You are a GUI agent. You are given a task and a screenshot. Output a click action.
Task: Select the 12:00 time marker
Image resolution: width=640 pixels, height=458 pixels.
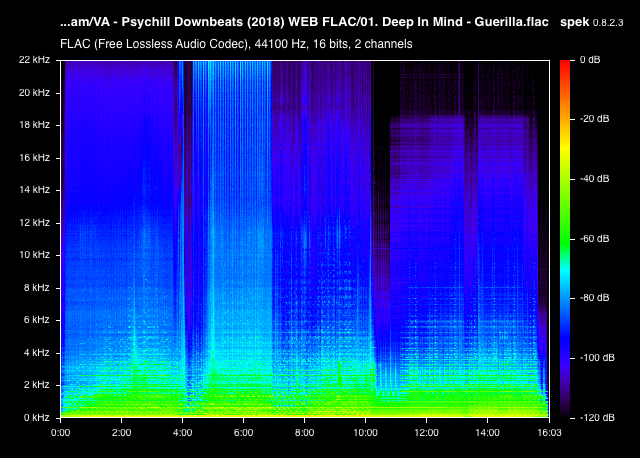pos(427,432)
